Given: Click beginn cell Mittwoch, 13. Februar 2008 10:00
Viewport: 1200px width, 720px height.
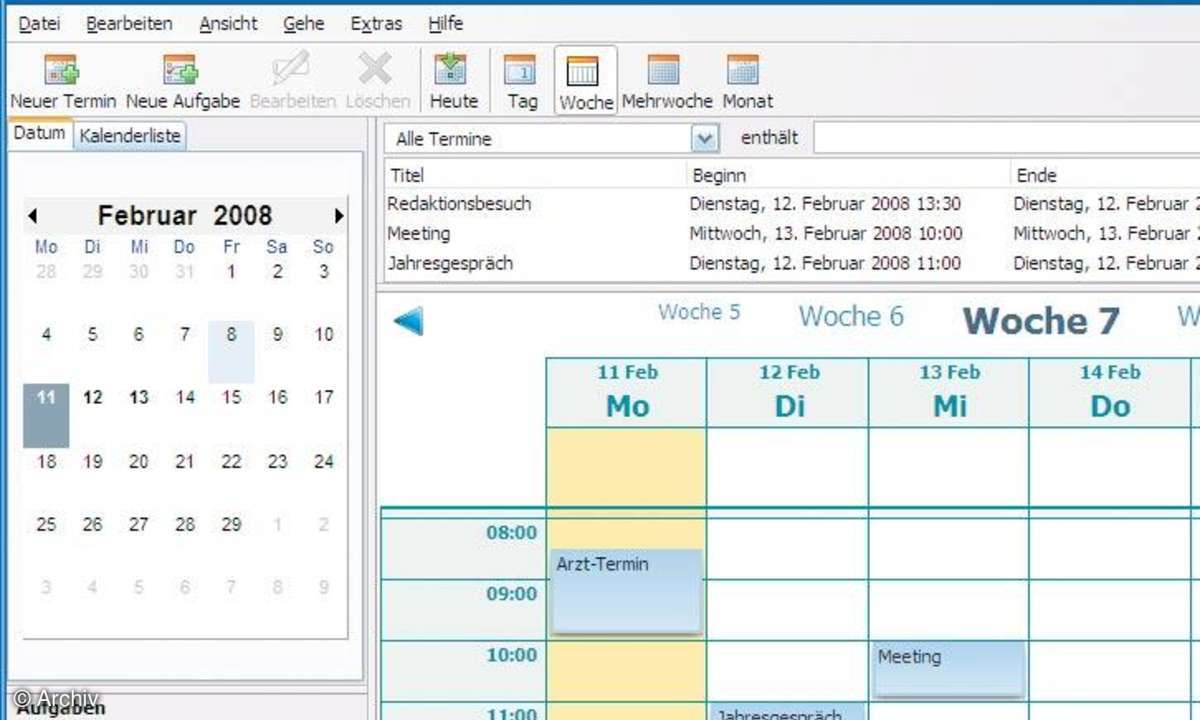Looking at the screenshot, I should pos(826,233).
